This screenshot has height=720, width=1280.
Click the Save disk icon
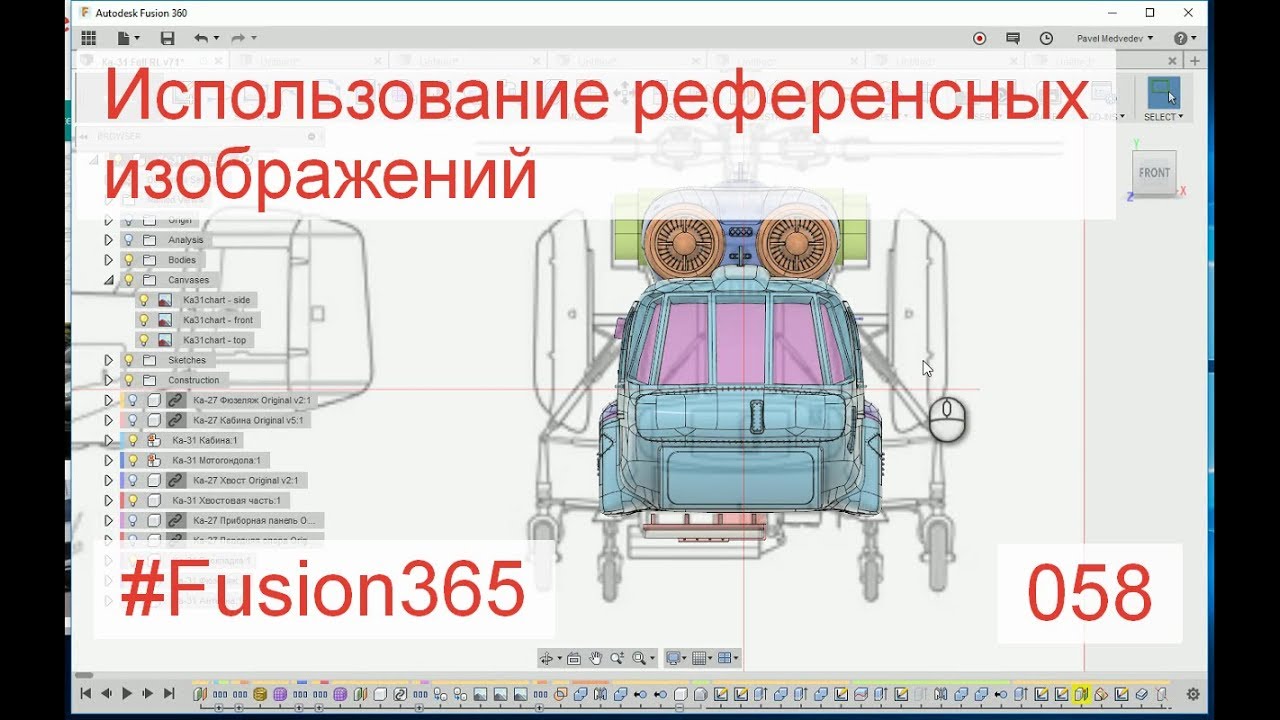click(167, 38)
